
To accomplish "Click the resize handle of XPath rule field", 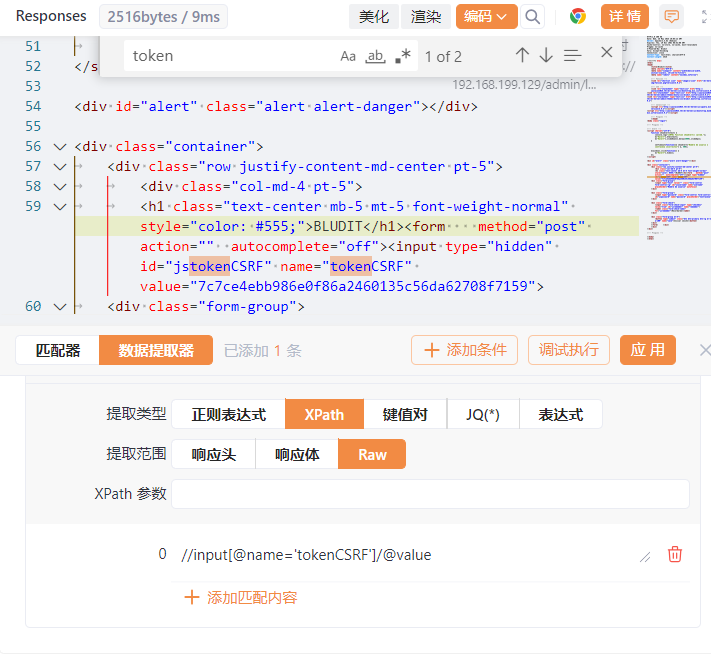I will (645, 557).
